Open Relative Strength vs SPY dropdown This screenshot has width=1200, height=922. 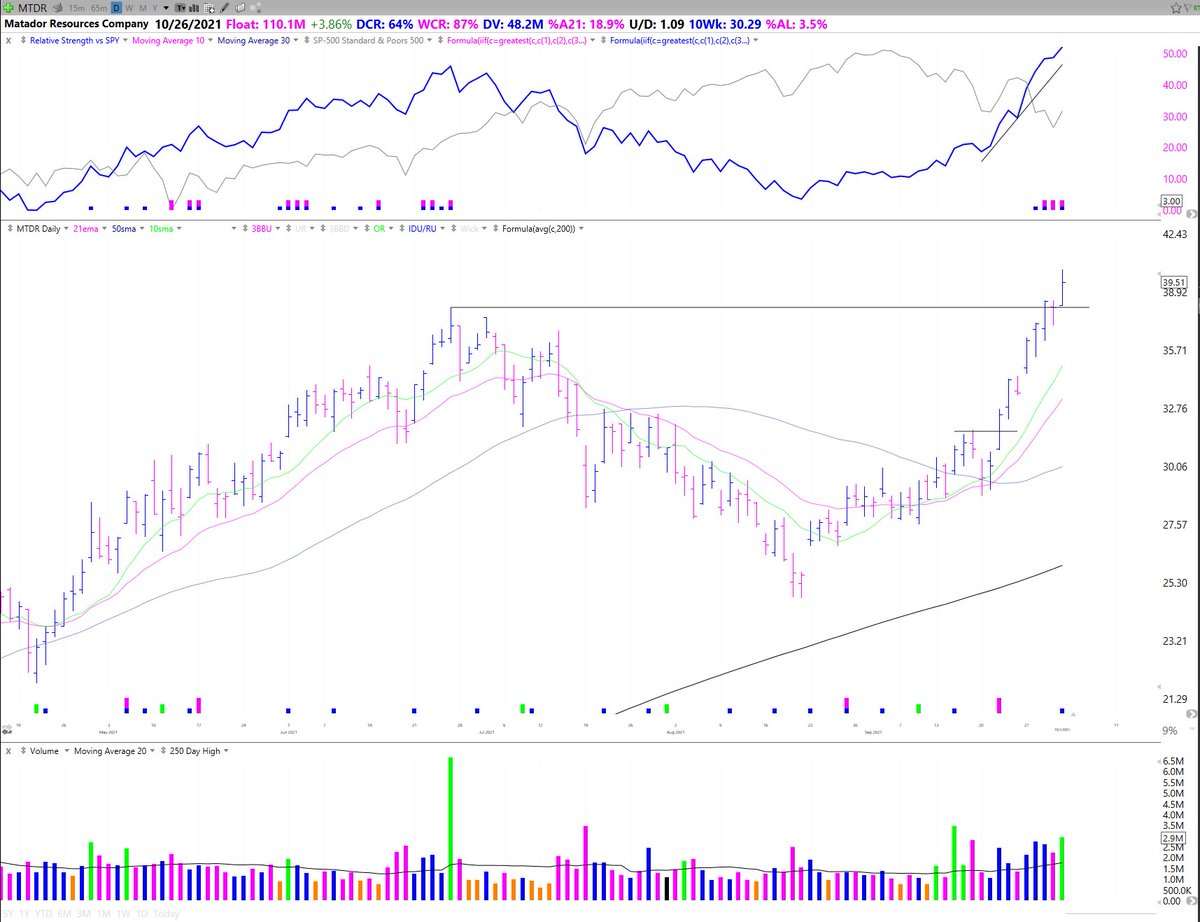pyautogui.click(x=126, y=40)
